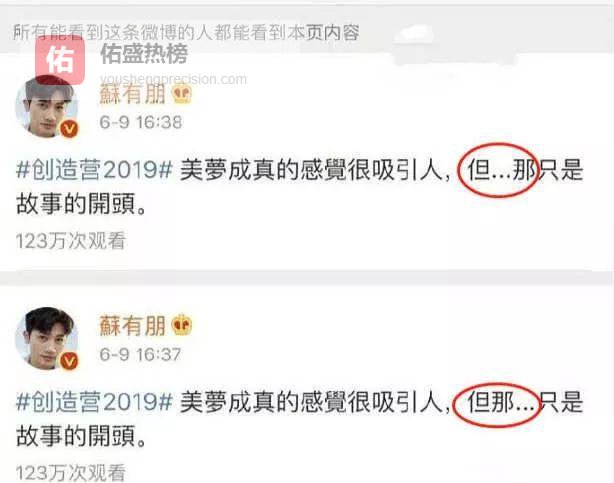
Task: Open the #创造营2019# hashtag in the second post
Action: coord(94,402)
